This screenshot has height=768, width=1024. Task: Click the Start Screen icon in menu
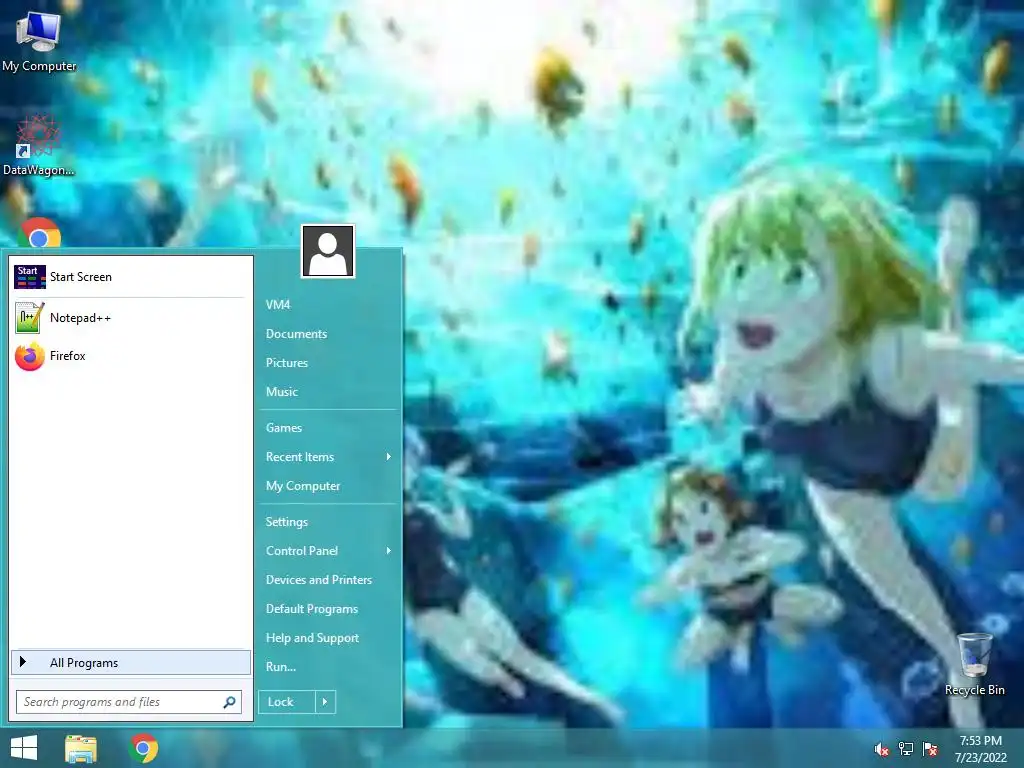[x=29, y=277]
